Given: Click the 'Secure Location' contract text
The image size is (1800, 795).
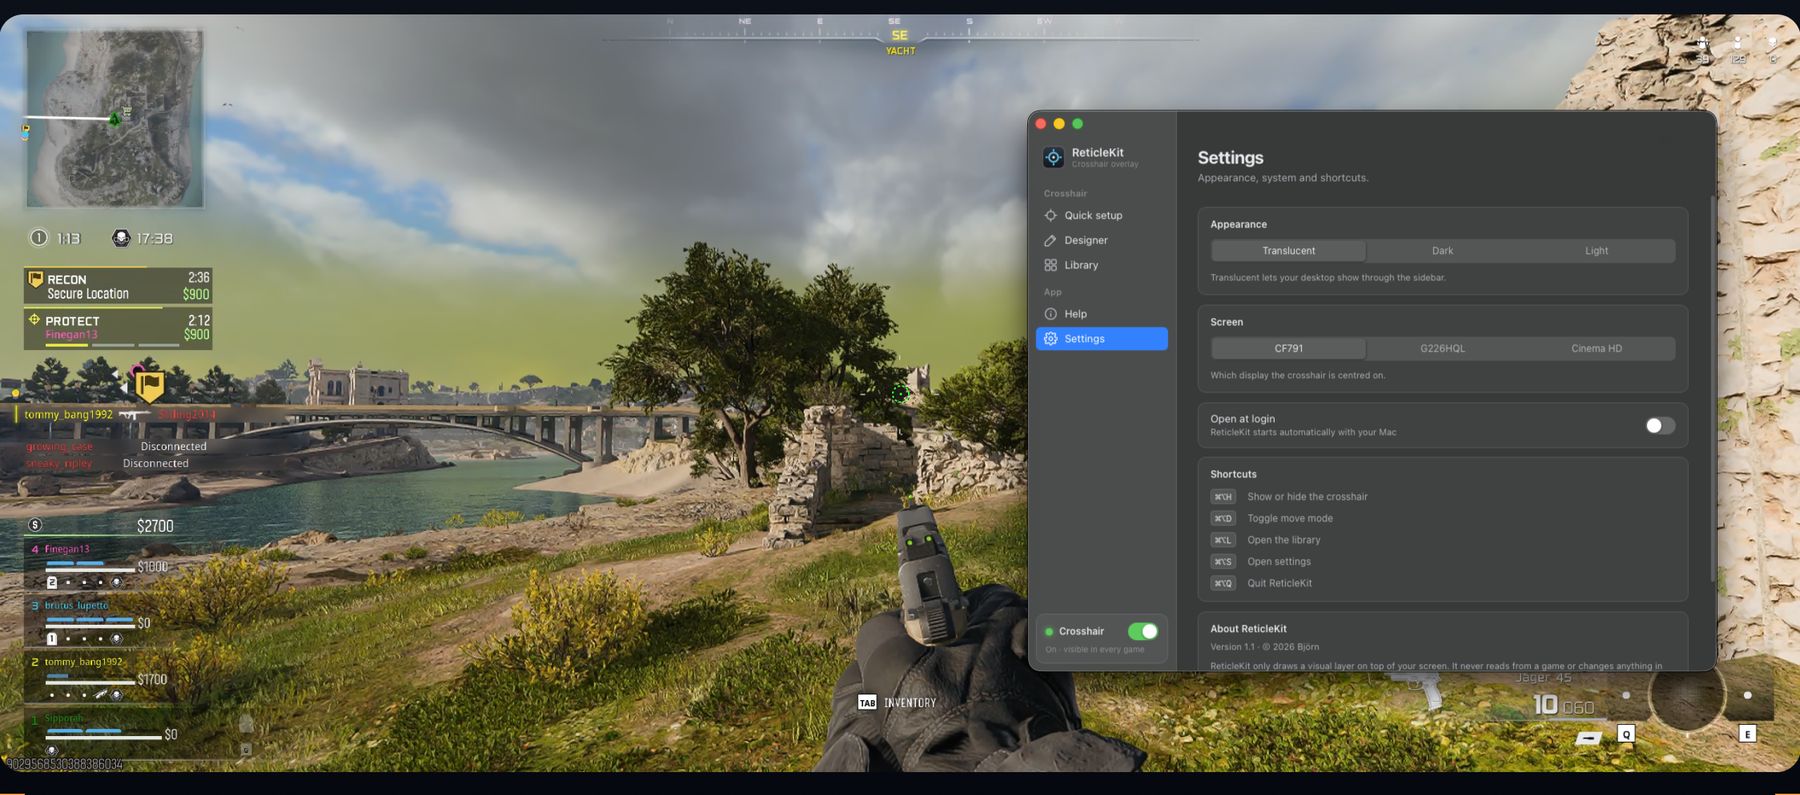Looking at the screenshot, I should point(88,294).
